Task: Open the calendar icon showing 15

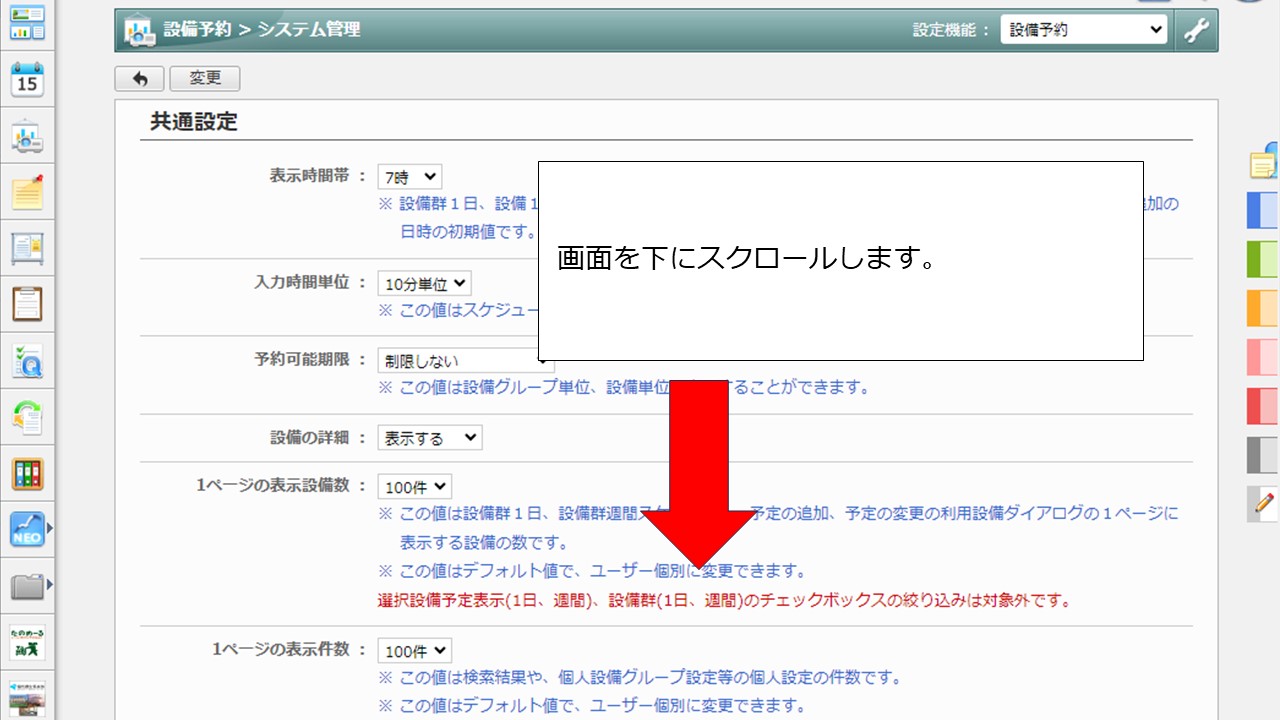Action: (27, 79)
